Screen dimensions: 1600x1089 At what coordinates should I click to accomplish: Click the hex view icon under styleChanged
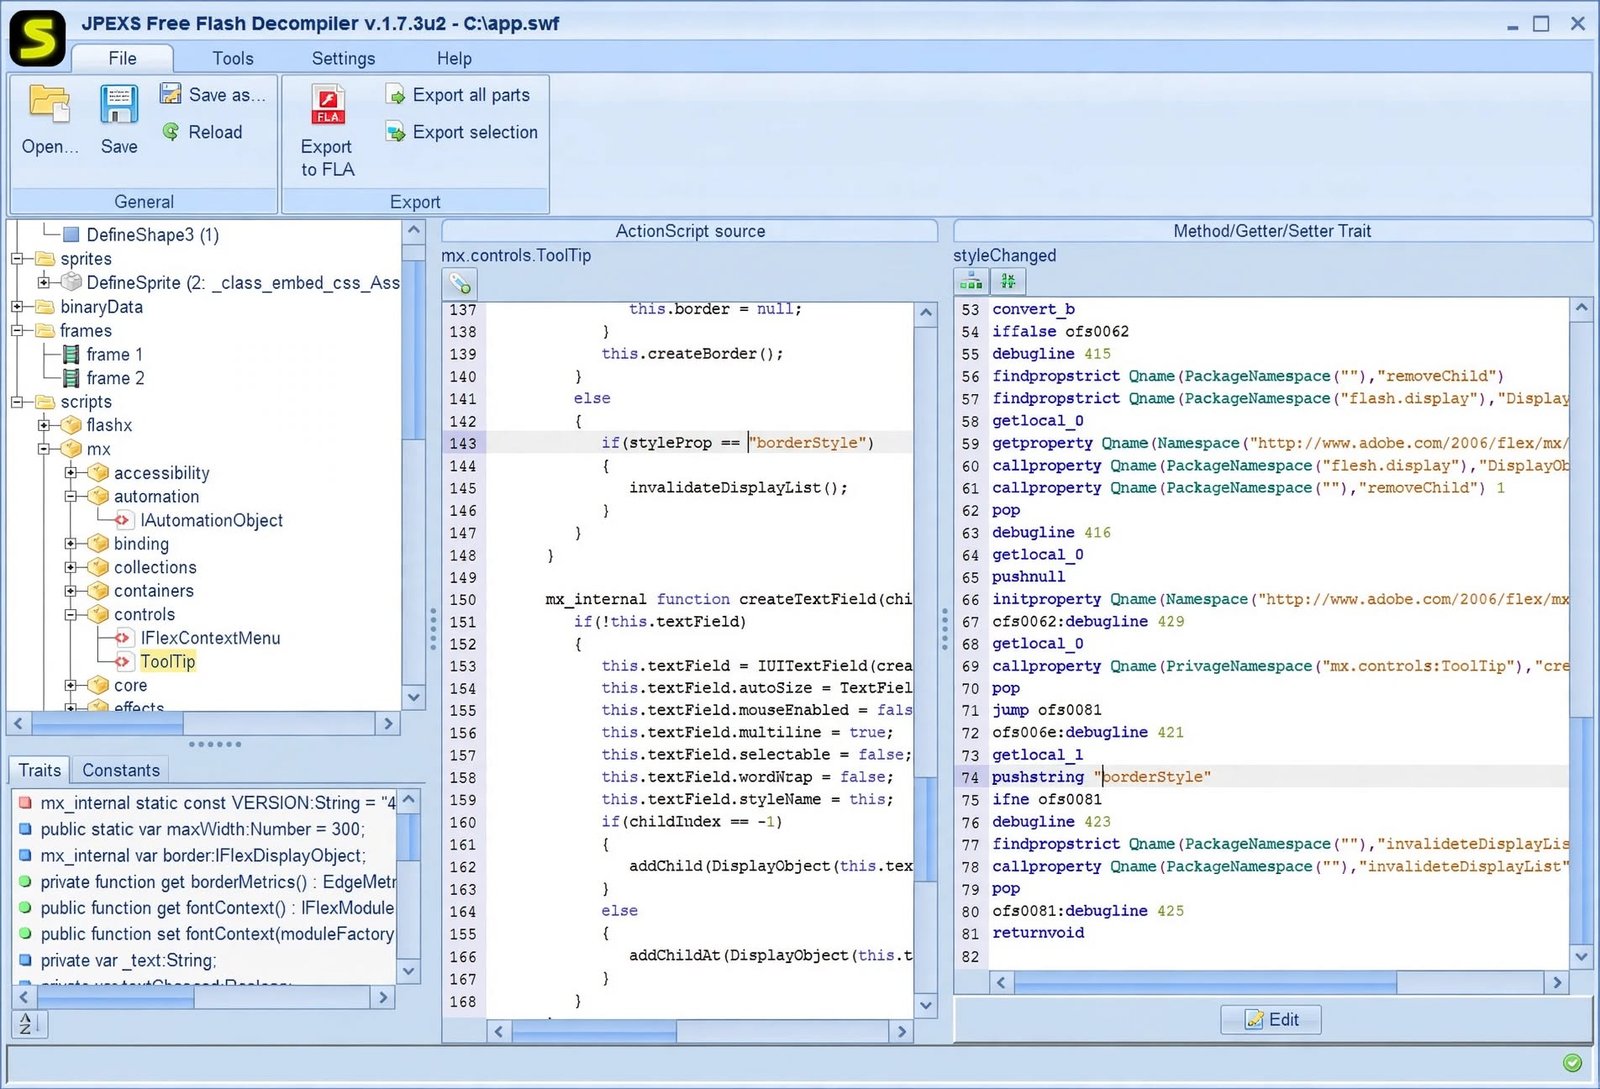tap(1008, 282)
